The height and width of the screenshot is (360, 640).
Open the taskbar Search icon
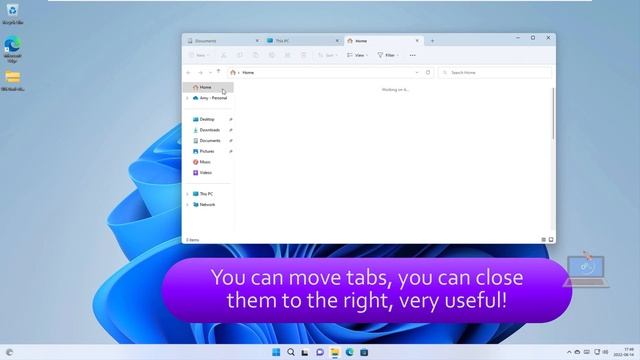(291, 352)
